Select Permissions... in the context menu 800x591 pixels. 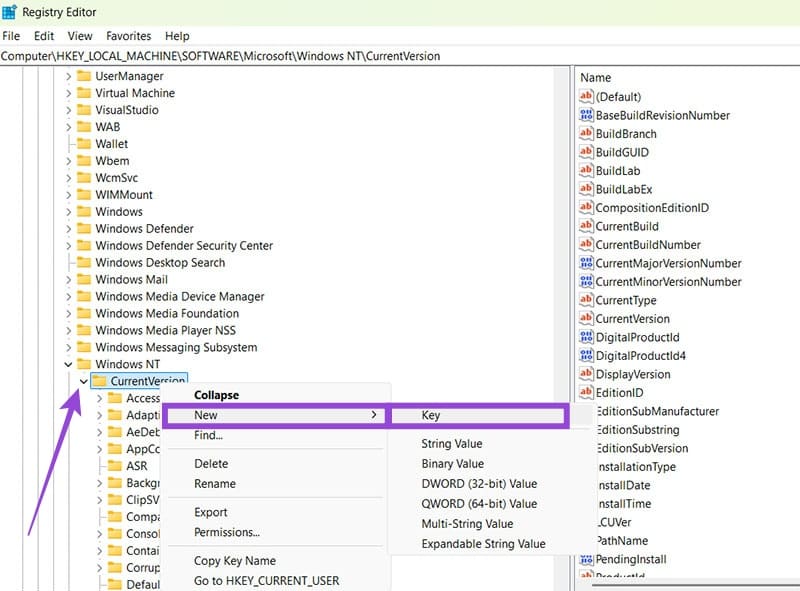(x=227, y=532)
